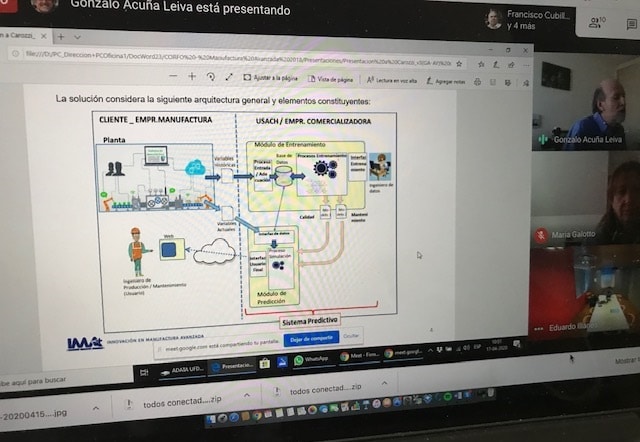Open Chrome from the macOS dock
The height and width of the screenshot is (442, 640).
point(256,416)
